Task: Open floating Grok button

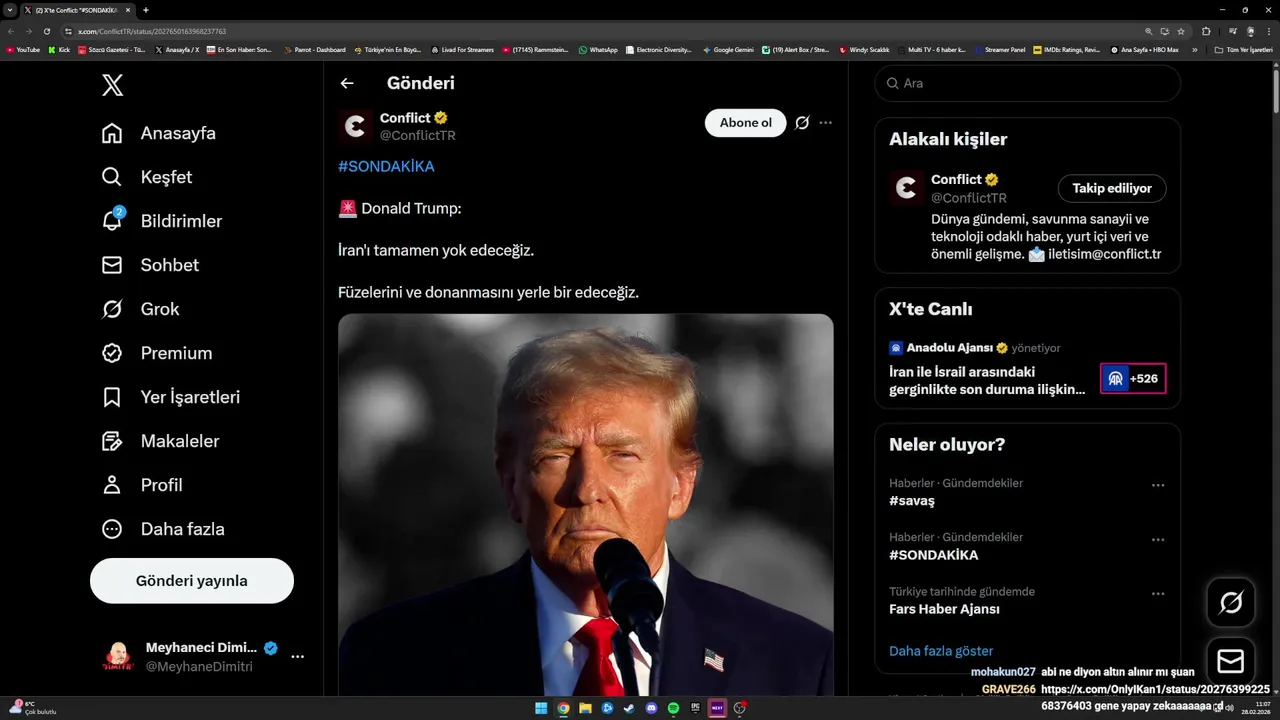Action: [1231, 602]
